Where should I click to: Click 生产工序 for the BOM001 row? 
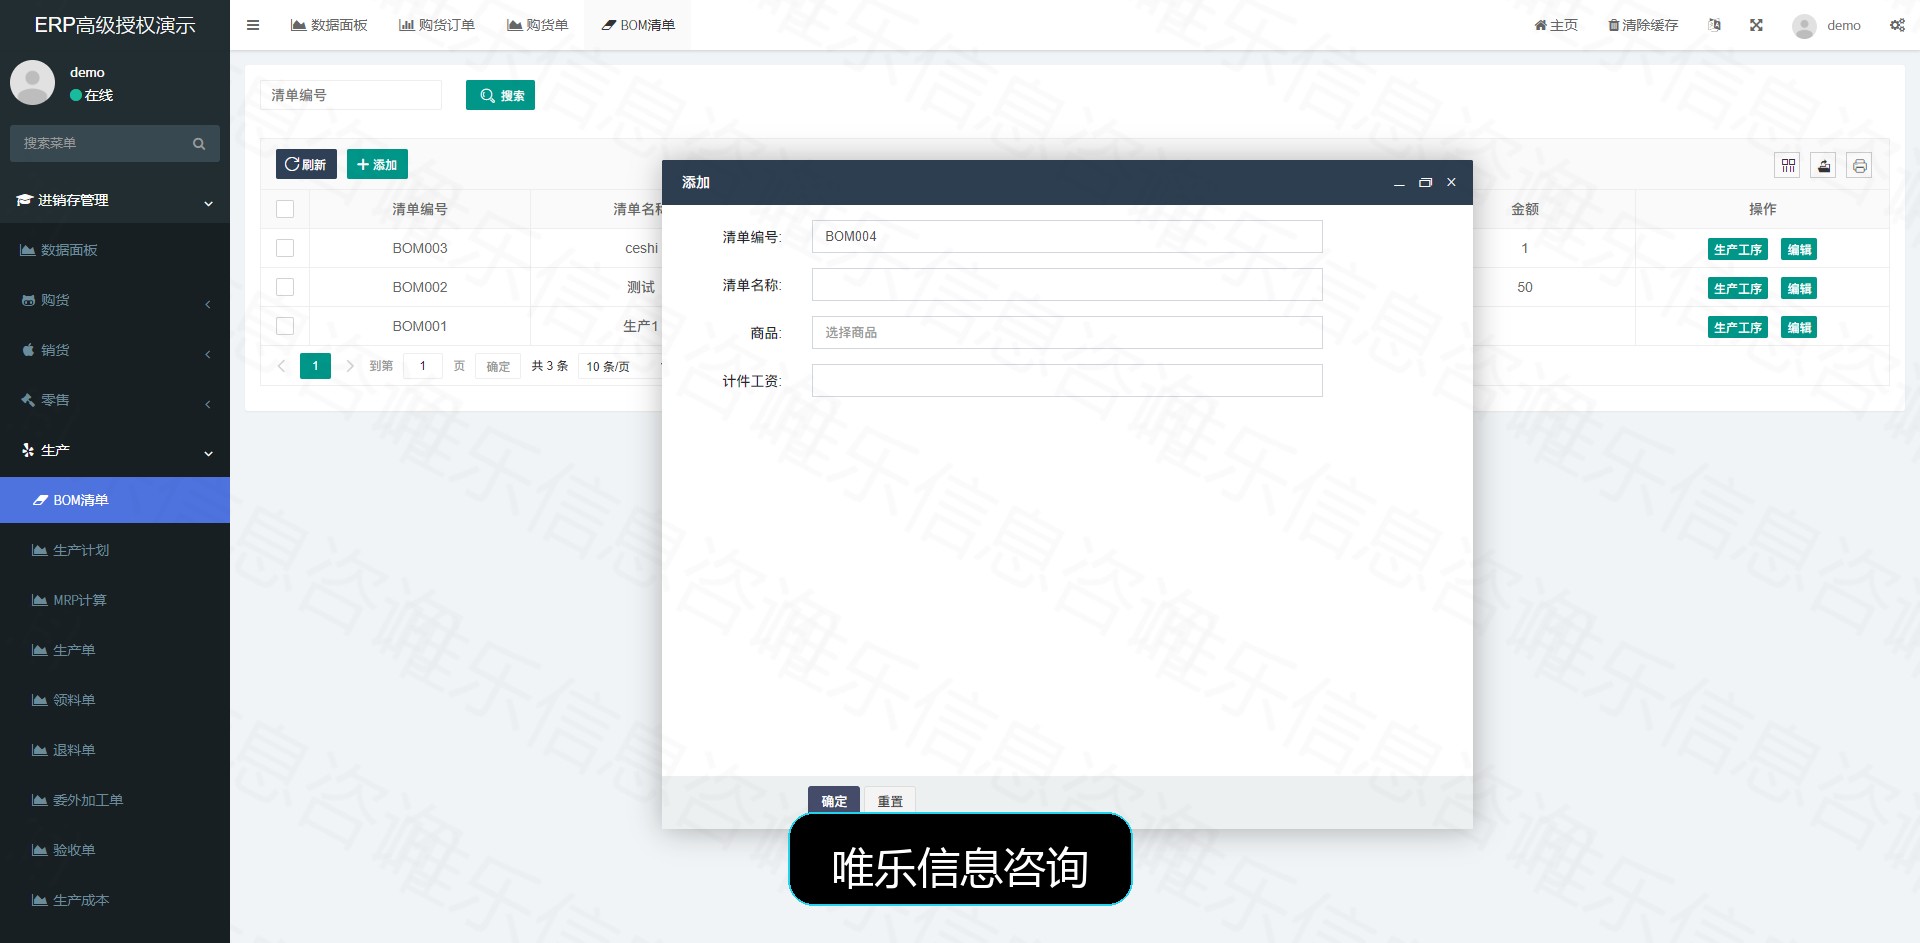pos(1738,327)
